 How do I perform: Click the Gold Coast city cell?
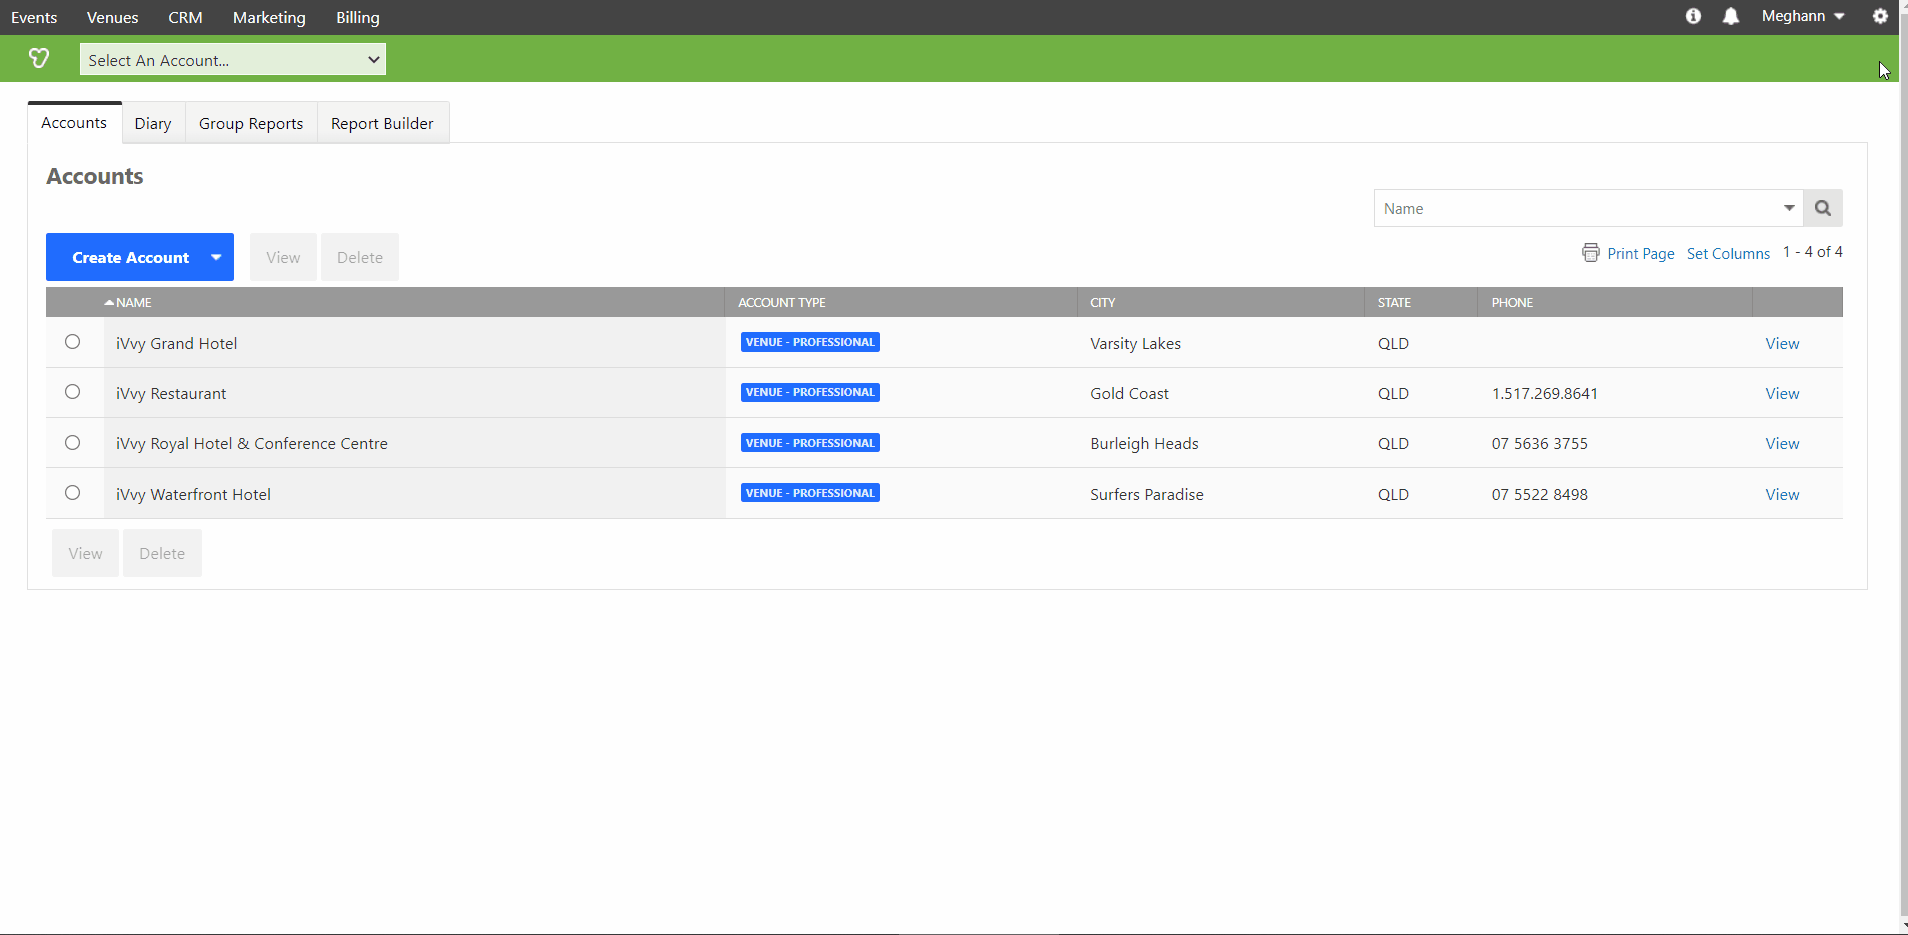click(1129, 393)
